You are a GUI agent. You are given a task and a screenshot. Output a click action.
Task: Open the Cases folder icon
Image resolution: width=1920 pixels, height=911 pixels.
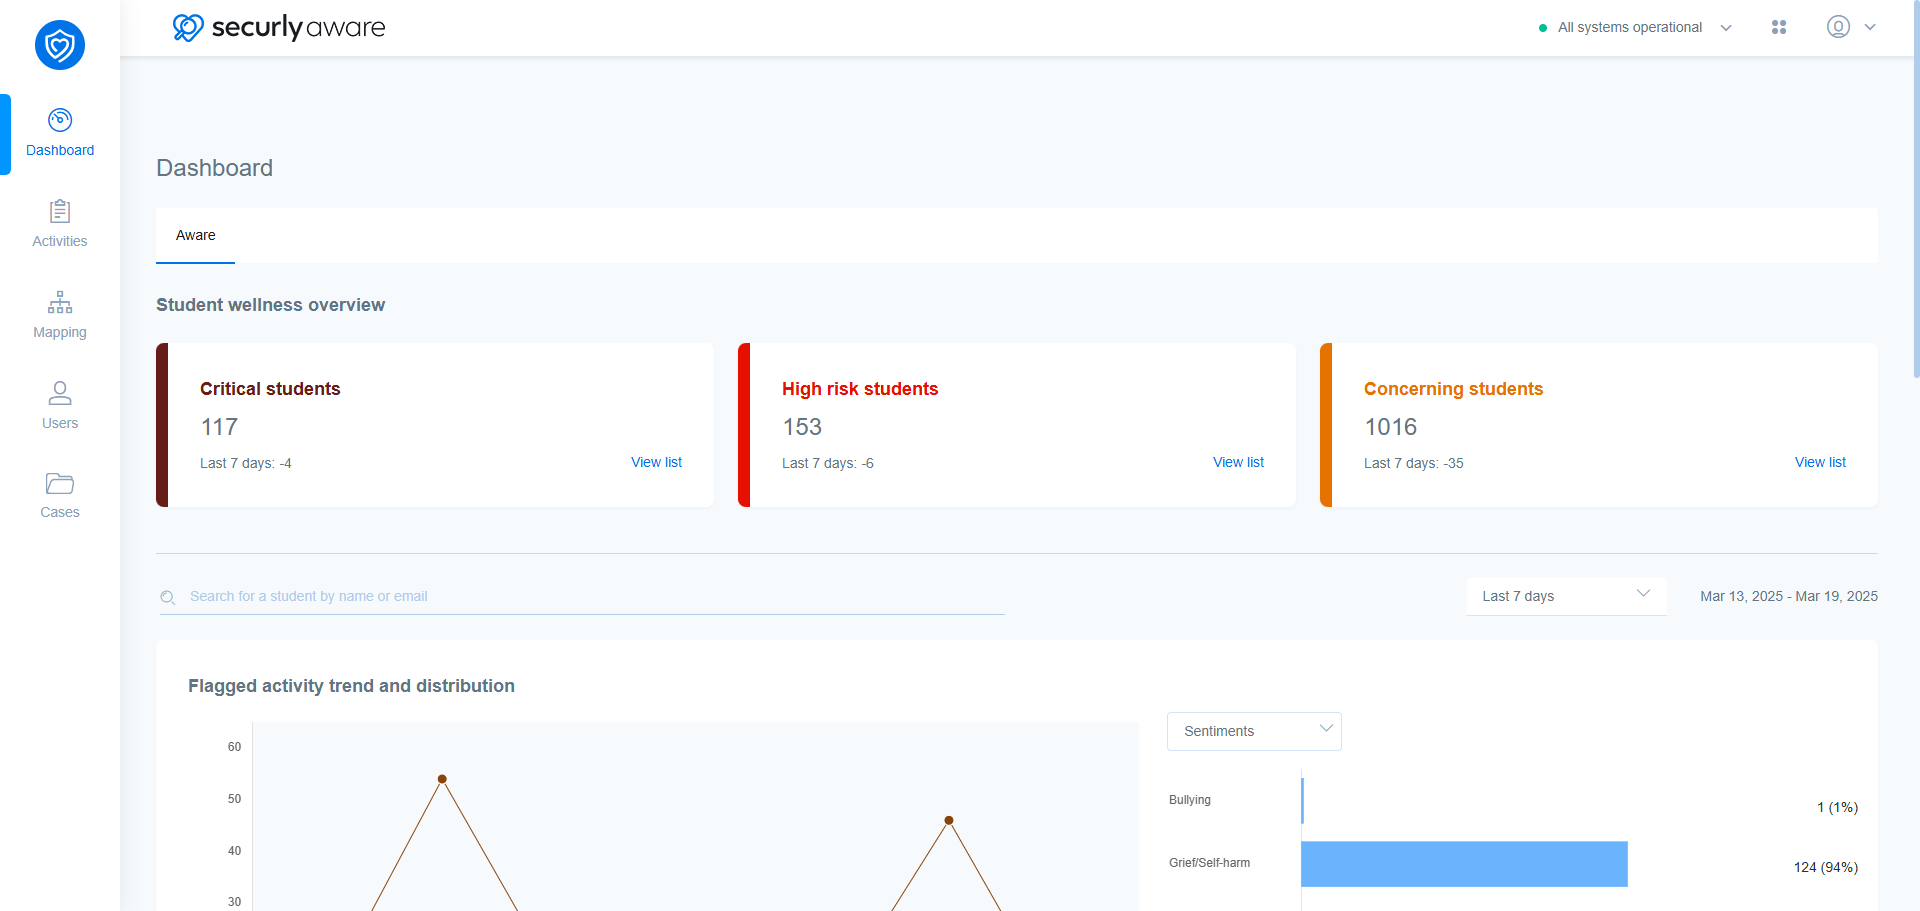pyautogui.click(x=60, y=484)
